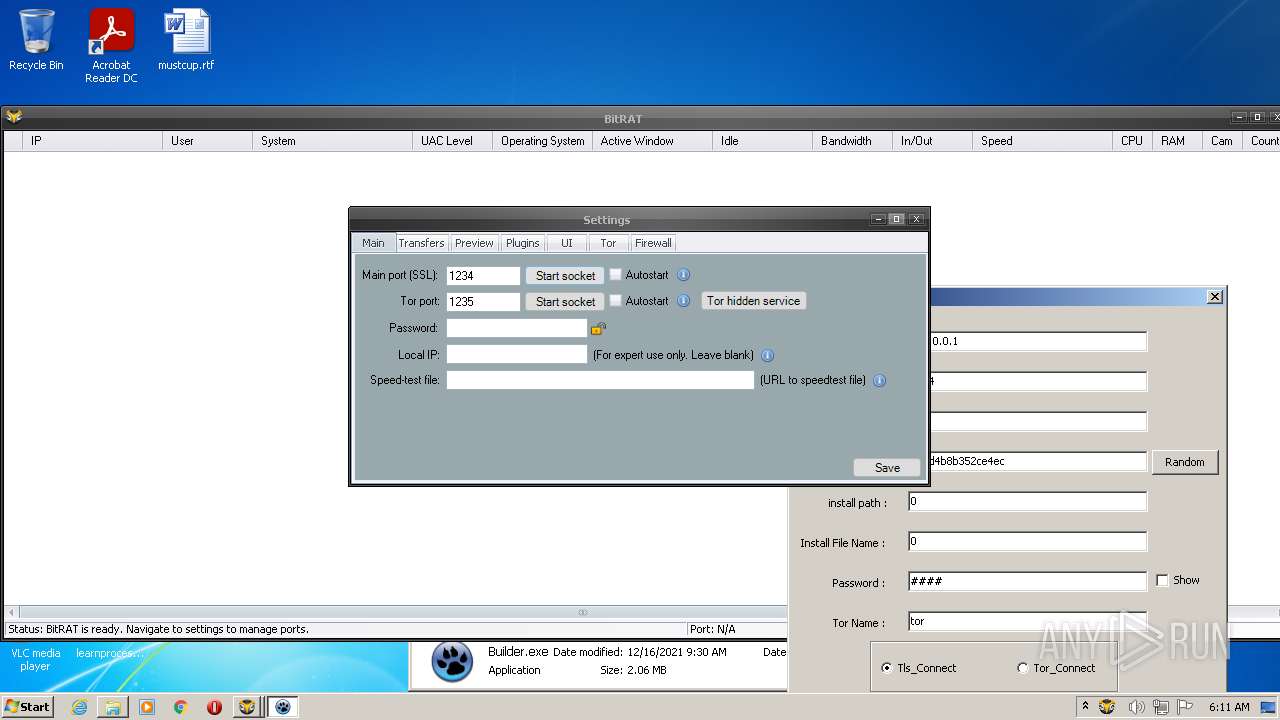Image resolution: width=1280 pixels, height=720 pixels.
Task: Open the Tor settings tab
Action: [x=608, y=243]
